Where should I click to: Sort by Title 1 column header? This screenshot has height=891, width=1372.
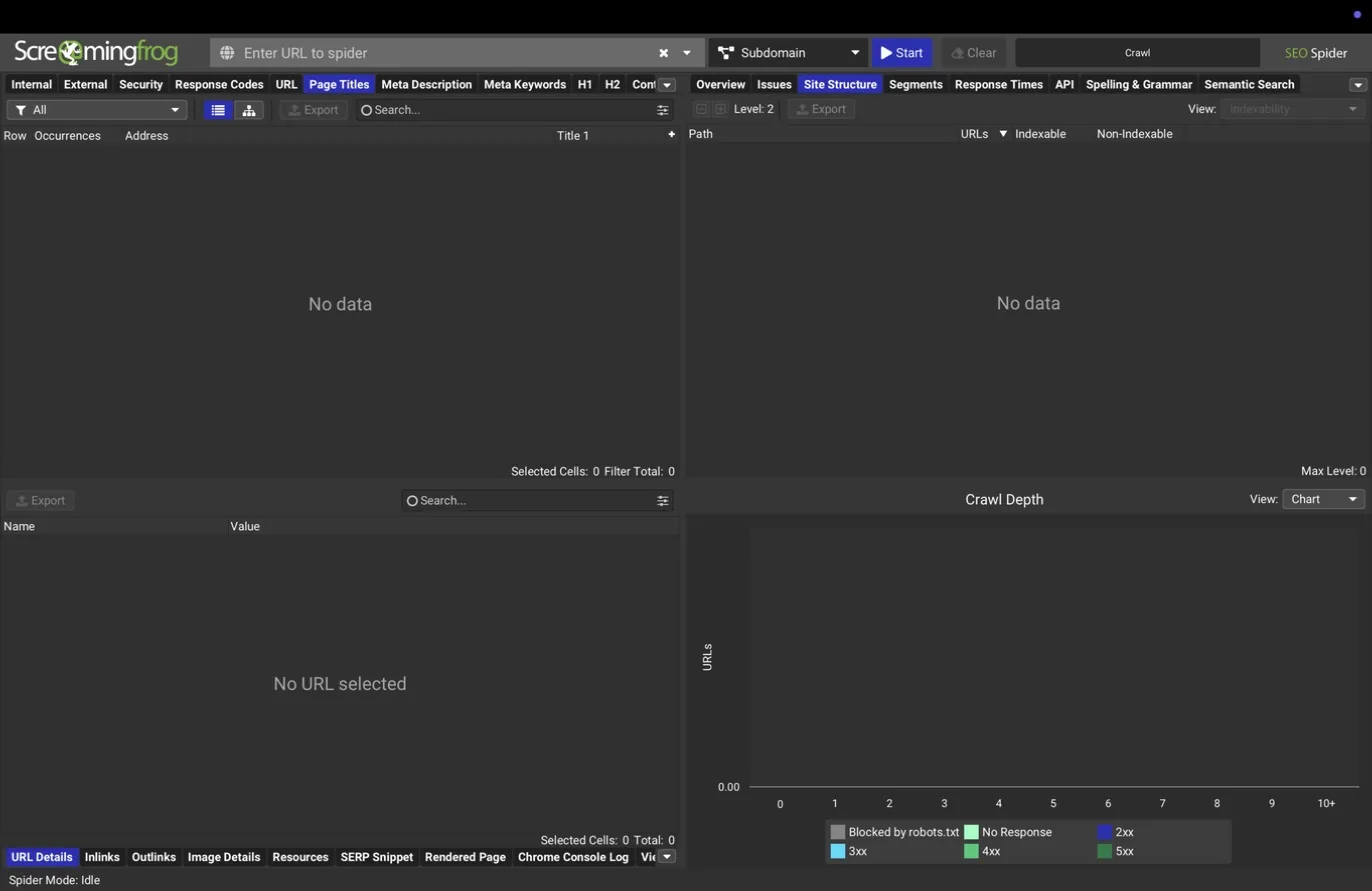pos(573,136)
